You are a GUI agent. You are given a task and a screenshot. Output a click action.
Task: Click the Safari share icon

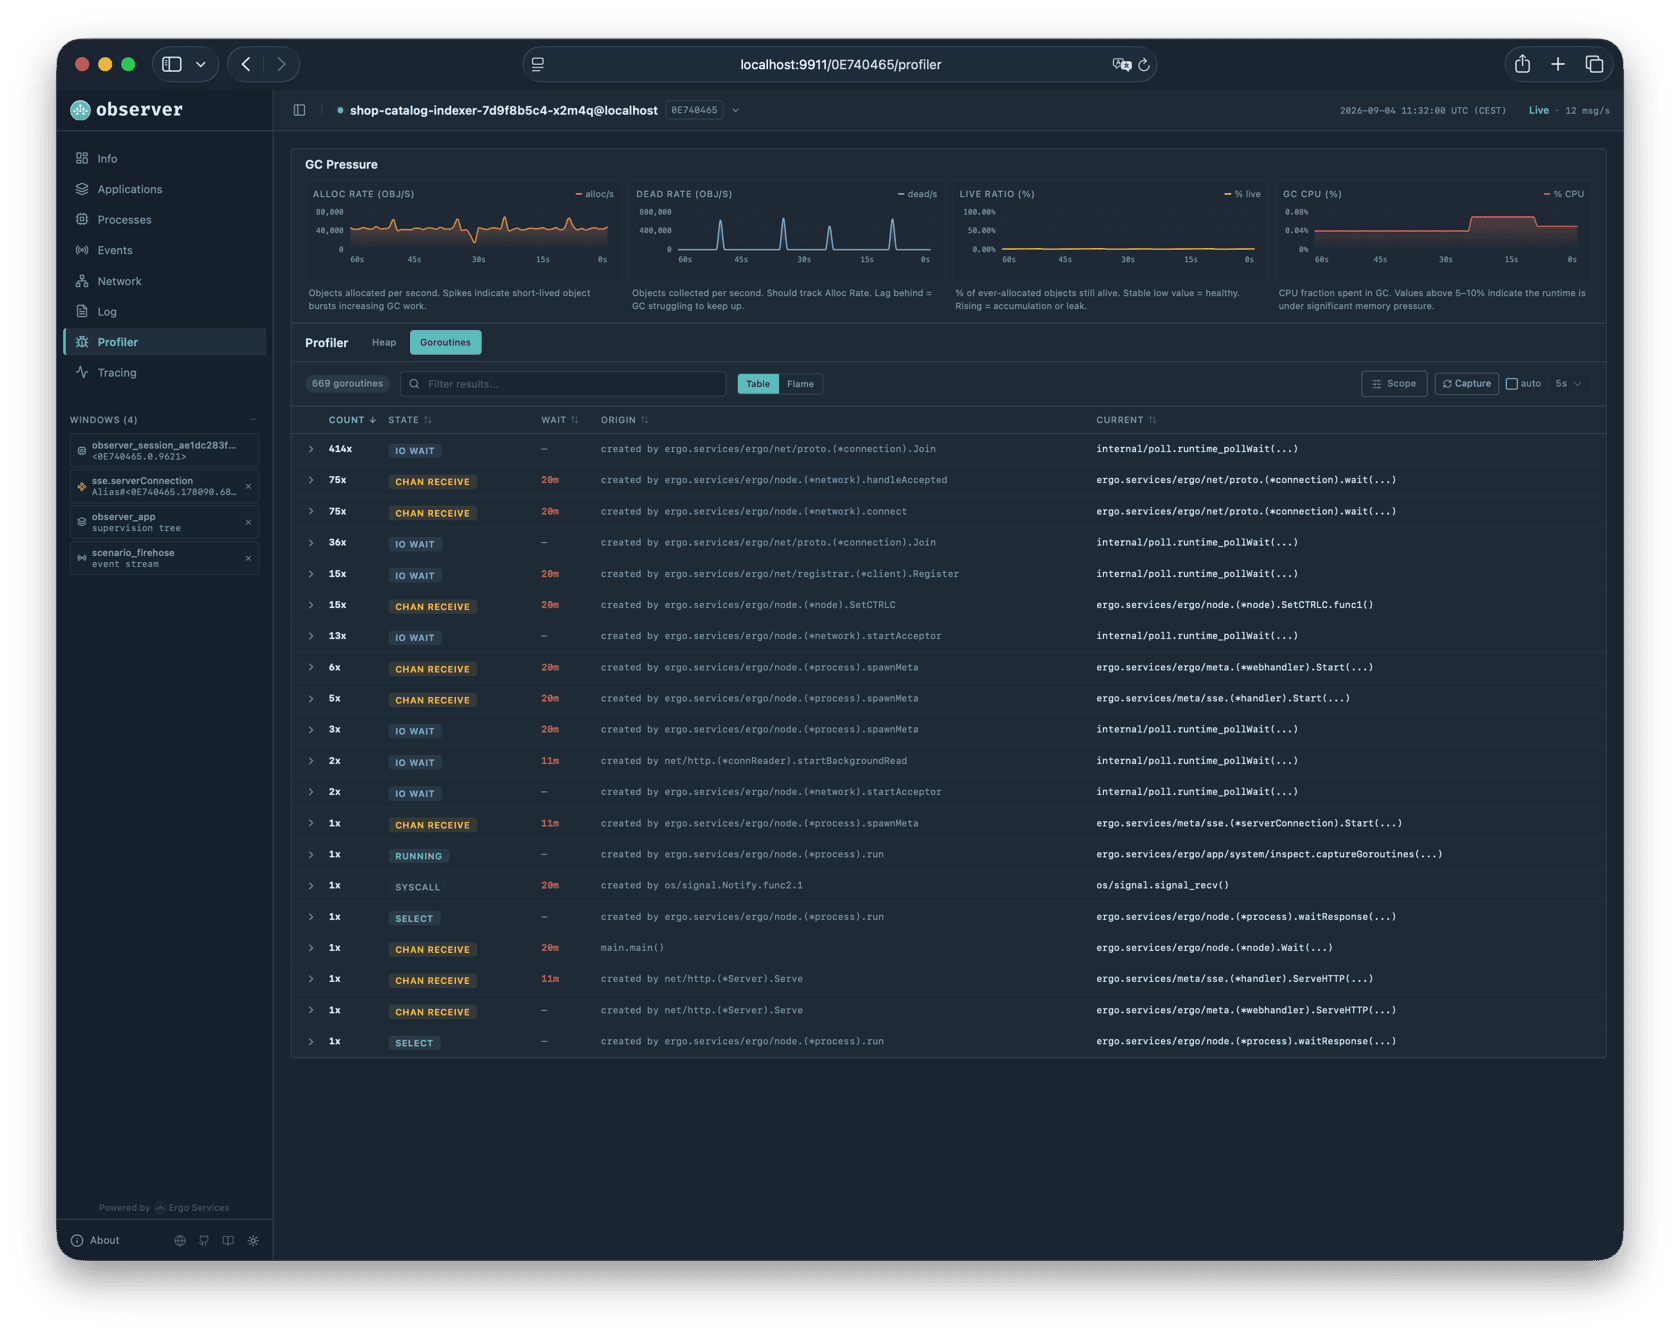[1522, 64]
